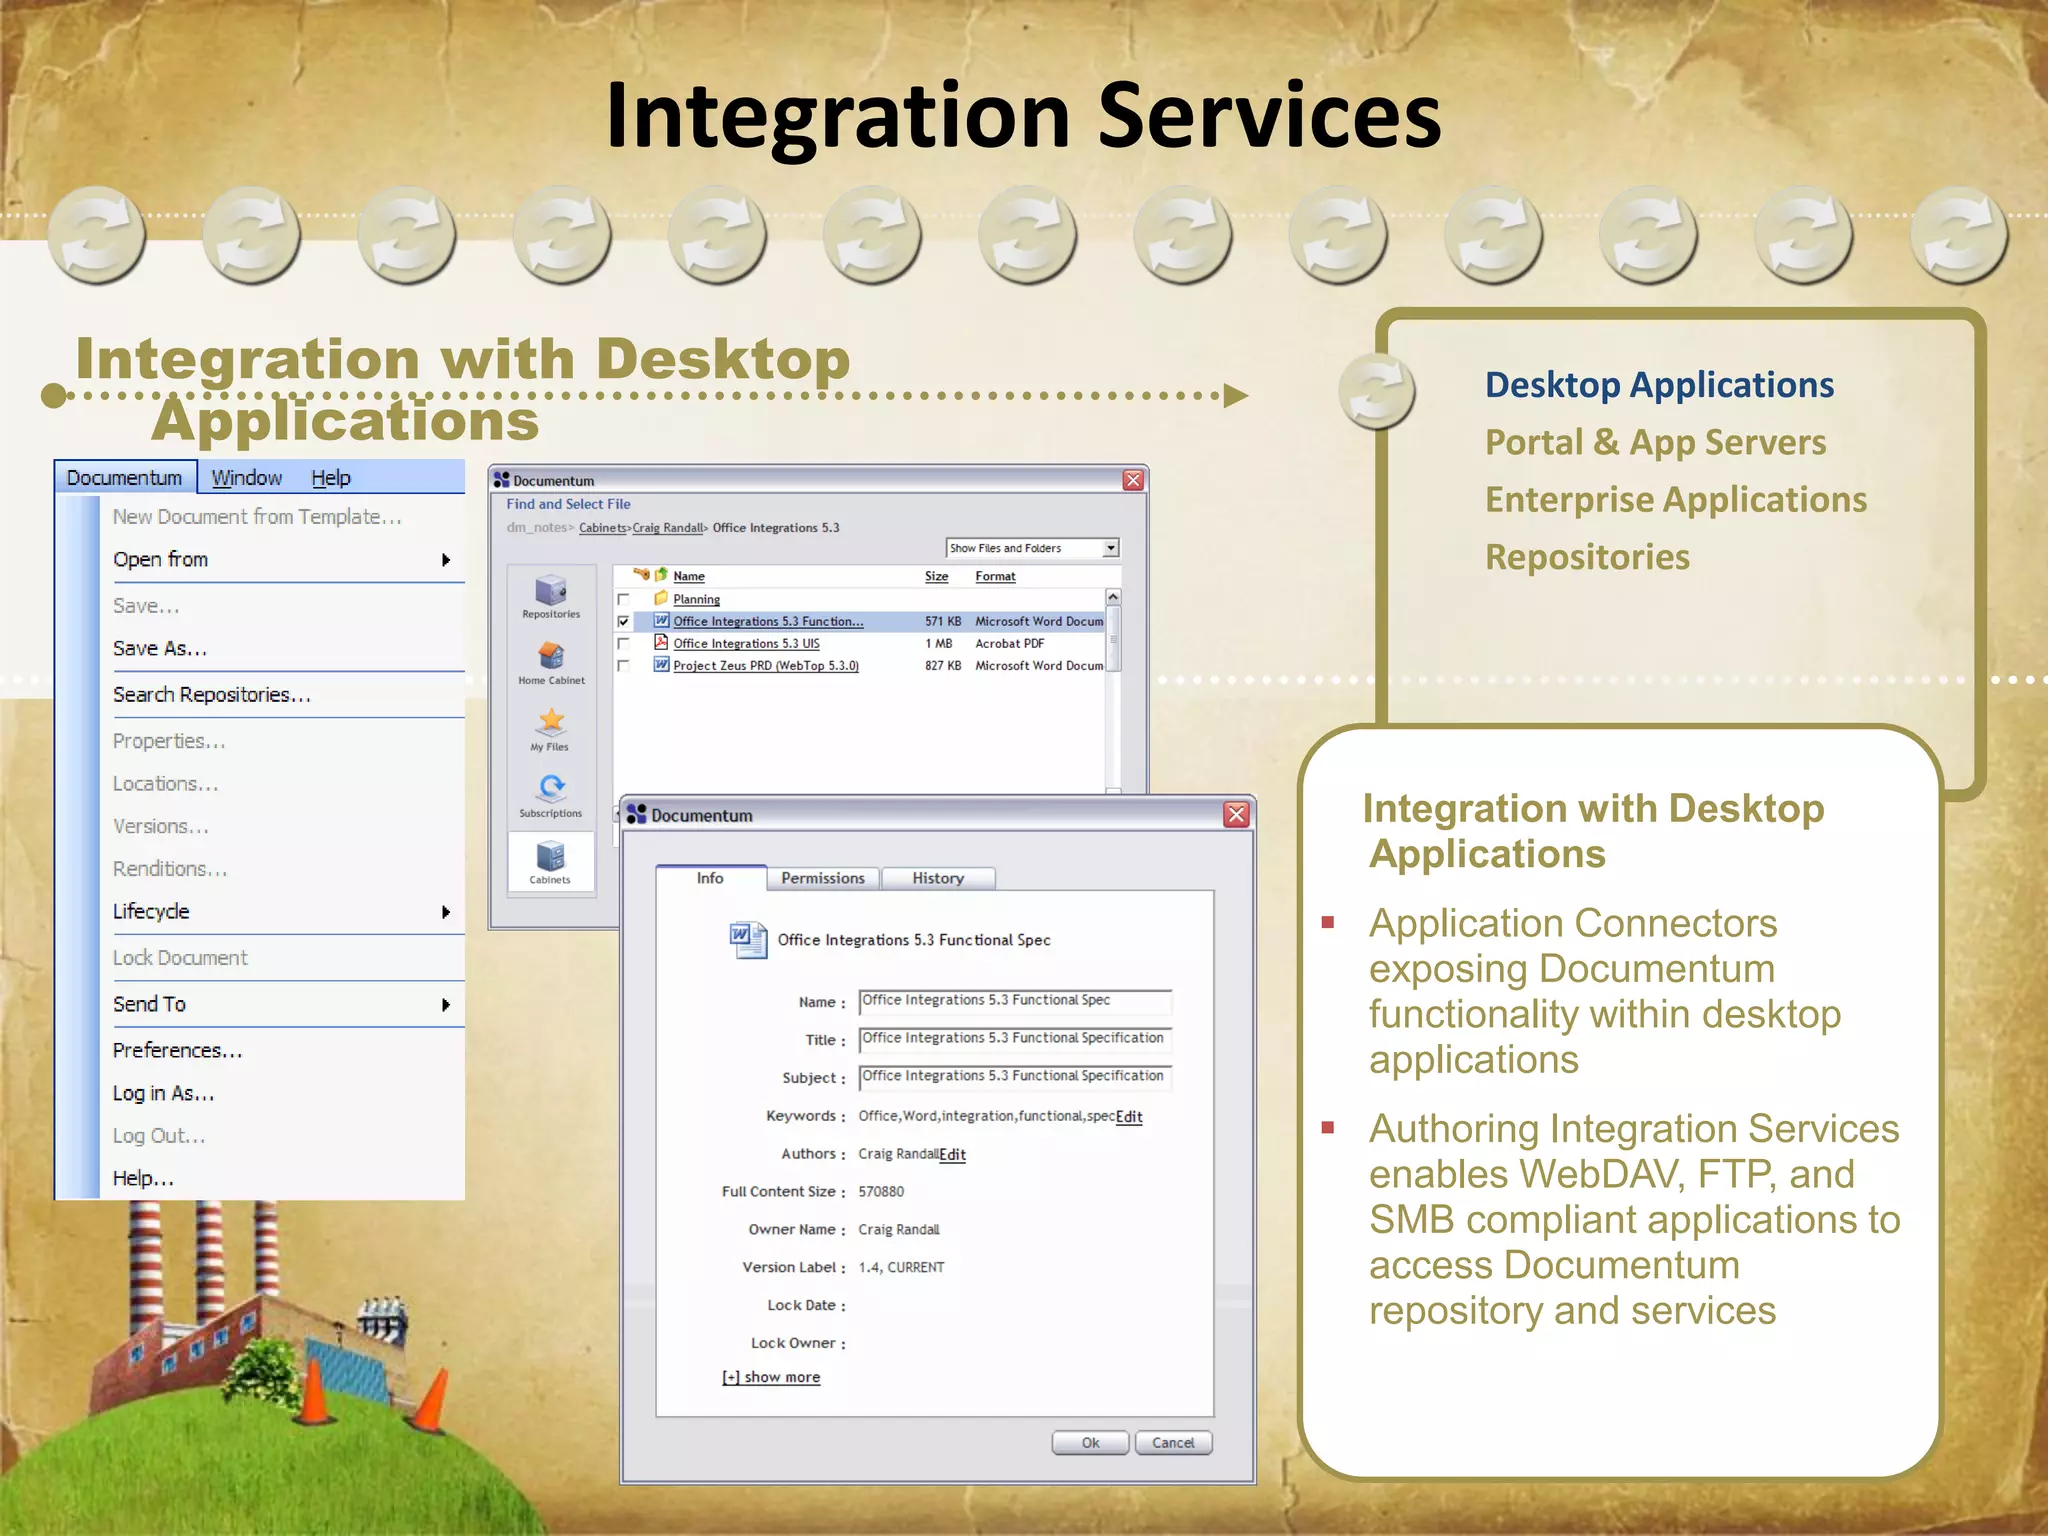Open the Subscriptions icon
The width and height of the screenshot is (2048, 1536).
551,789
